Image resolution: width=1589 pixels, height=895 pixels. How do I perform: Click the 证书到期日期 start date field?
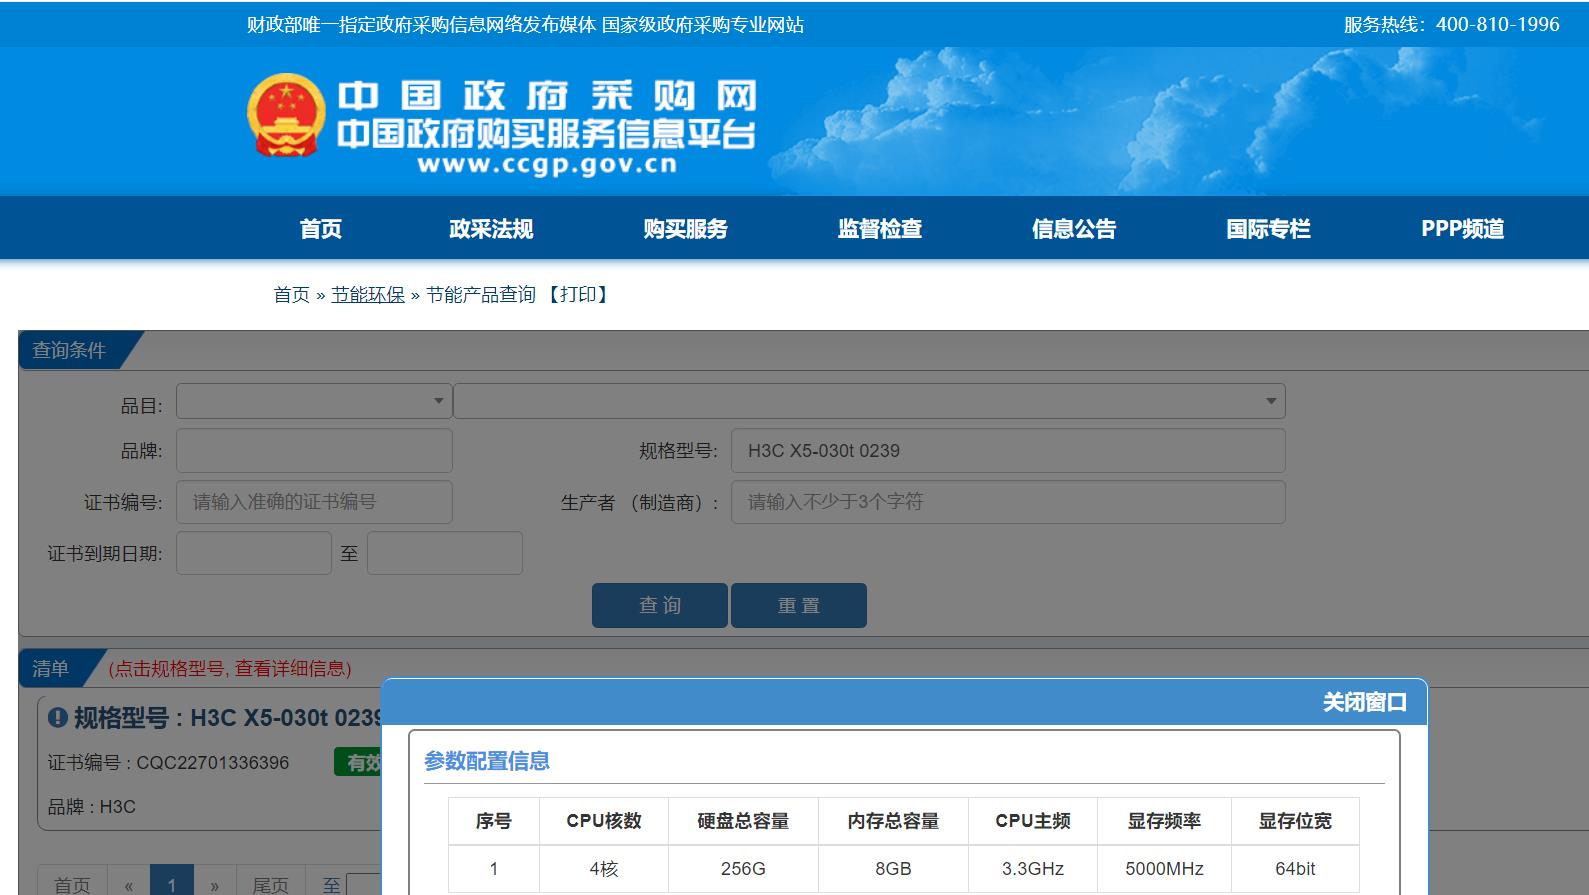(254, 553)
